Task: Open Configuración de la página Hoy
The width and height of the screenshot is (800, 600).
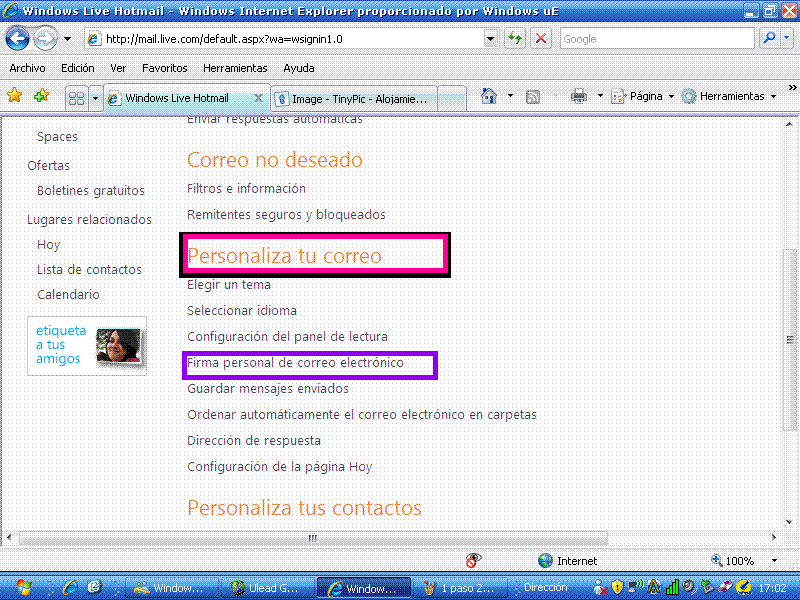Action: click(x=280, y=467)
